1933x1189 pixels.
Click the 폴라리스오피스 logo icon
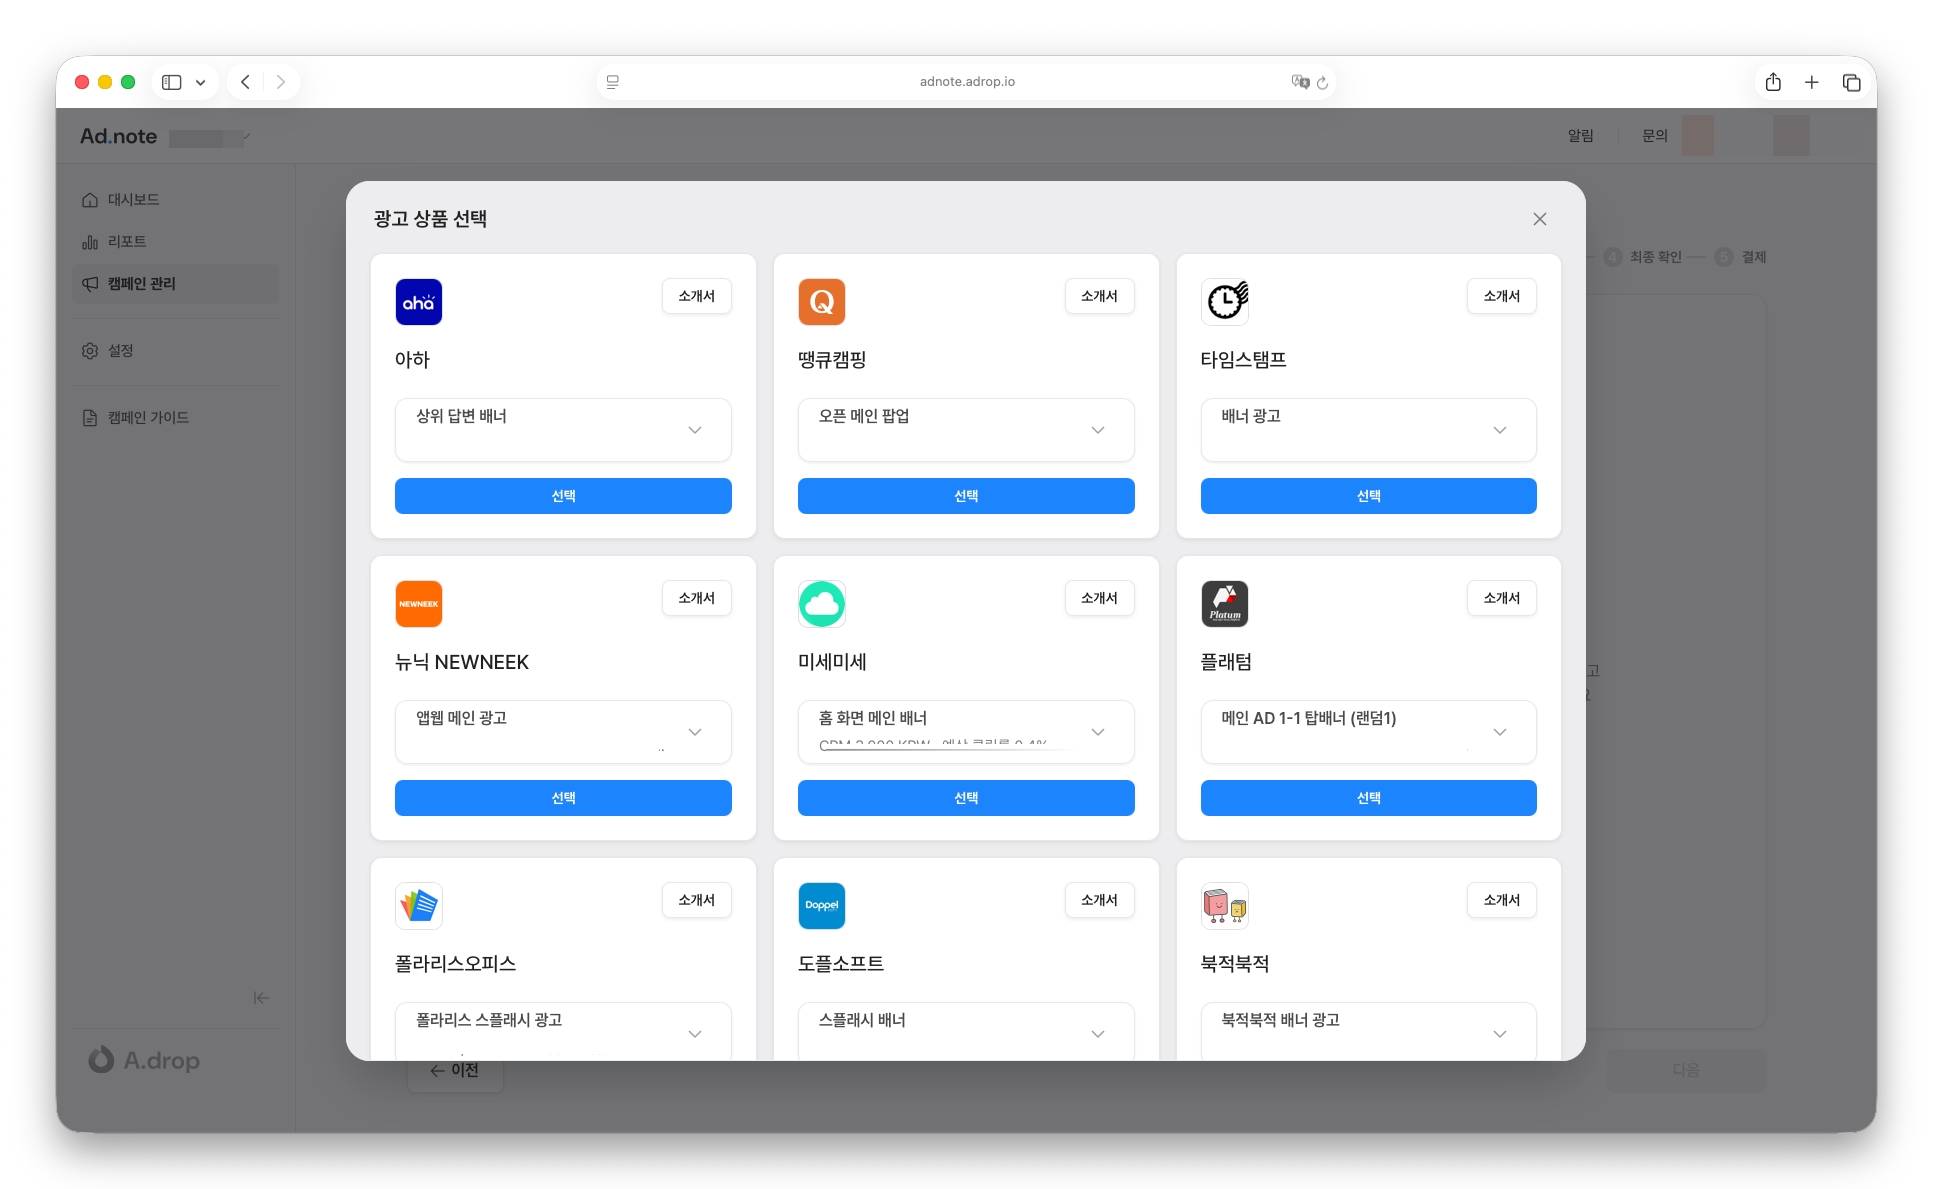pos(418,906)
